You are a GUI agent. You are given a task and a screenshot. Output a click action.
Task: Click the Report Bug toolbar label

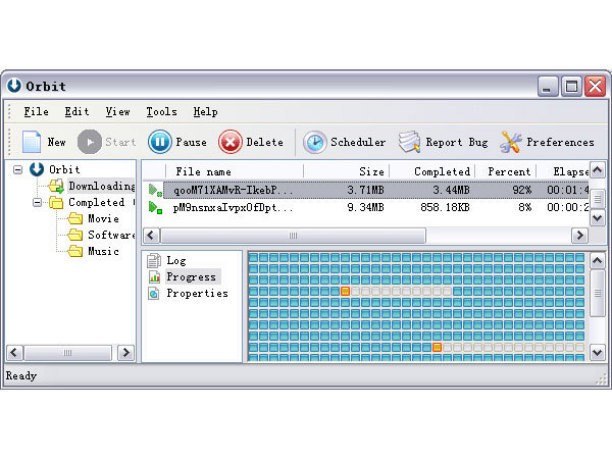457,142
